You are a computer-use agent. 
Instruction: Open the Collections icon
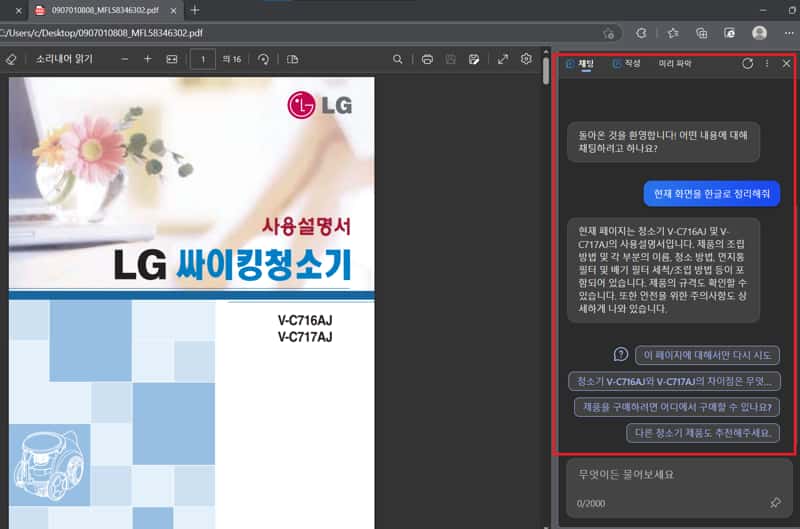click(x=702, y=33)
